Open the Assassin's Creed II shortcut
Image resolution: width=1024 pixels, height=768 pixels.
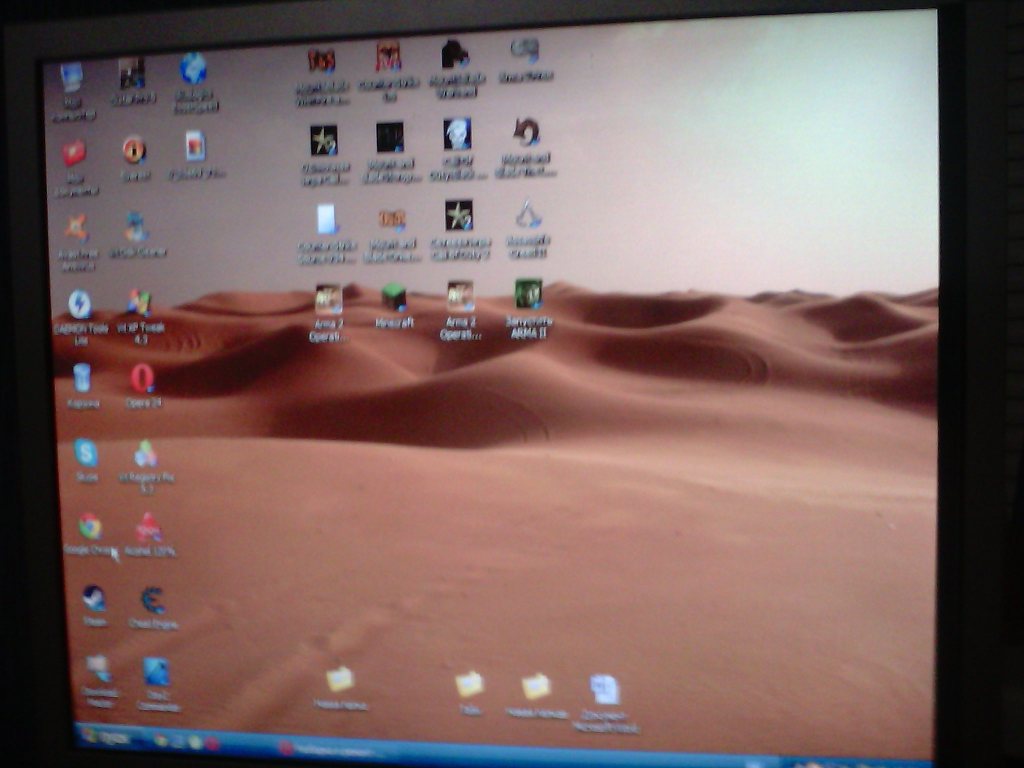pyautogui.click(x=527, y=215)
